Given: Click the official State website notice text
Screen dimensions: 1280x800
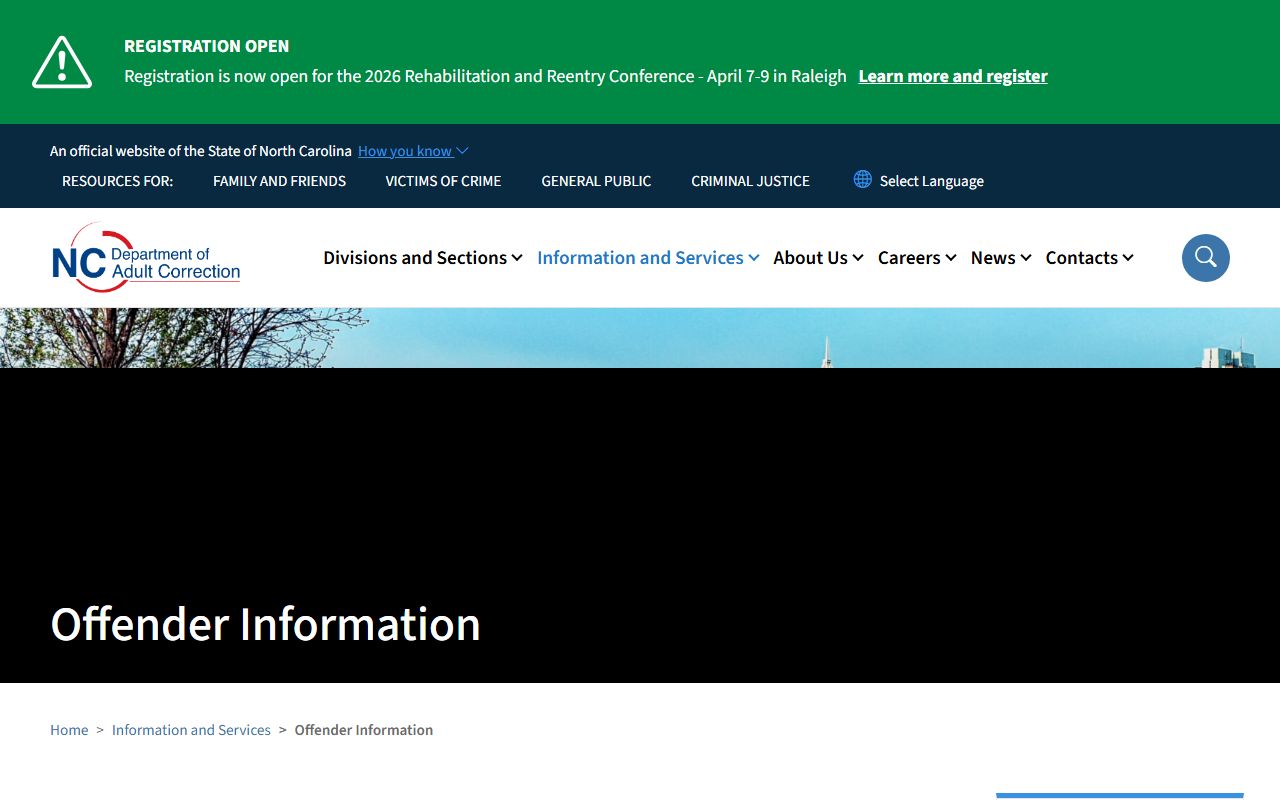Looking at the screenshot, I should pos(201,151).
